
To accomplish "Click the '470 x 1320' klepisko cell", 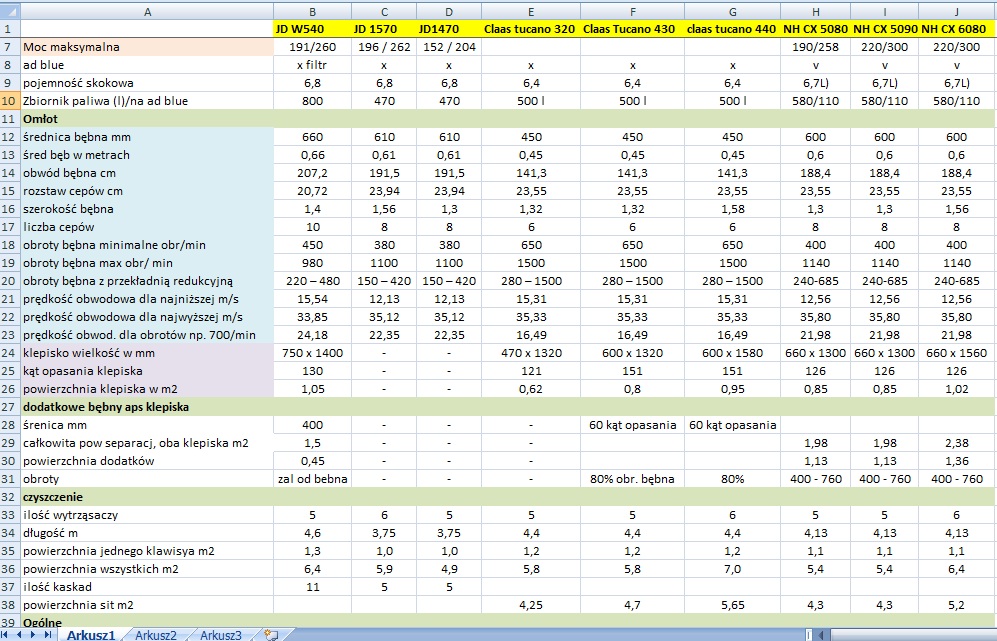I will click(531, 353).
